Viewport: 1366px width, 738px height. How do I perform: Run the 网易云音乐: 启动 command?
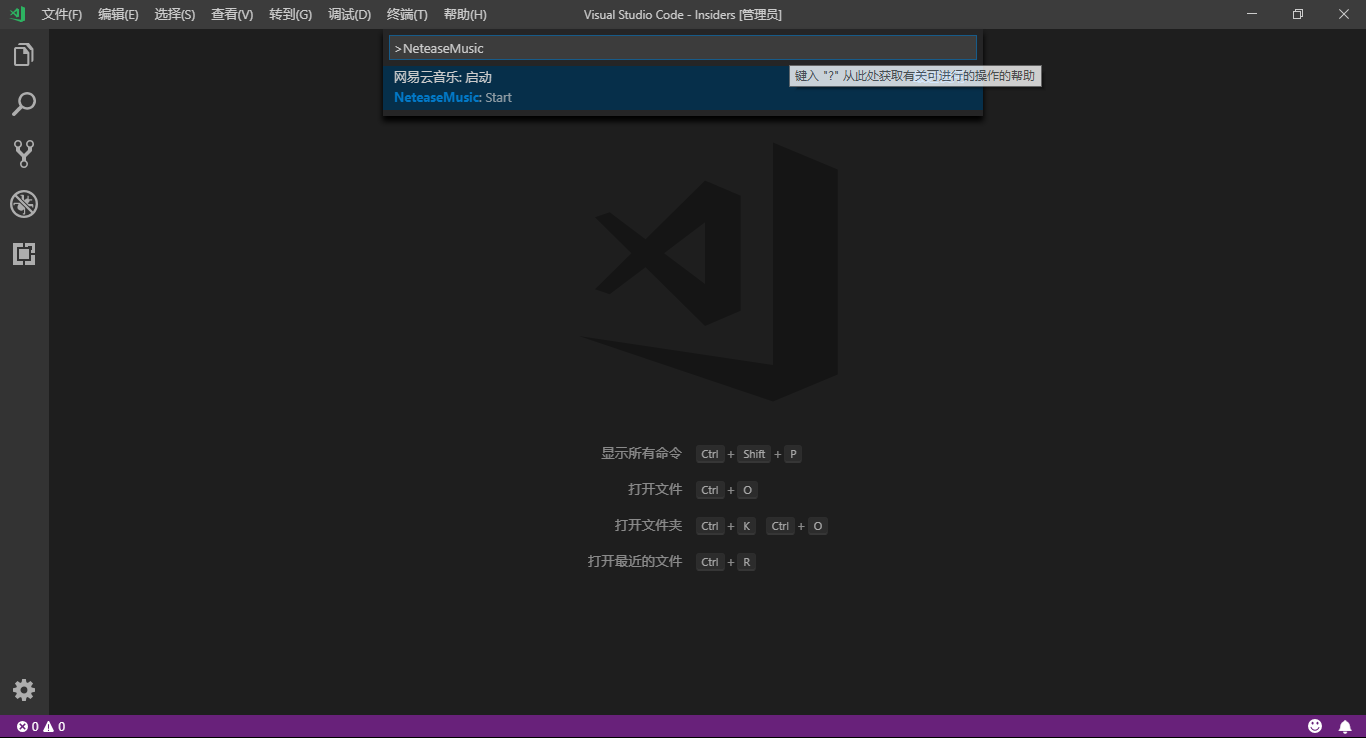coord(683,87)
